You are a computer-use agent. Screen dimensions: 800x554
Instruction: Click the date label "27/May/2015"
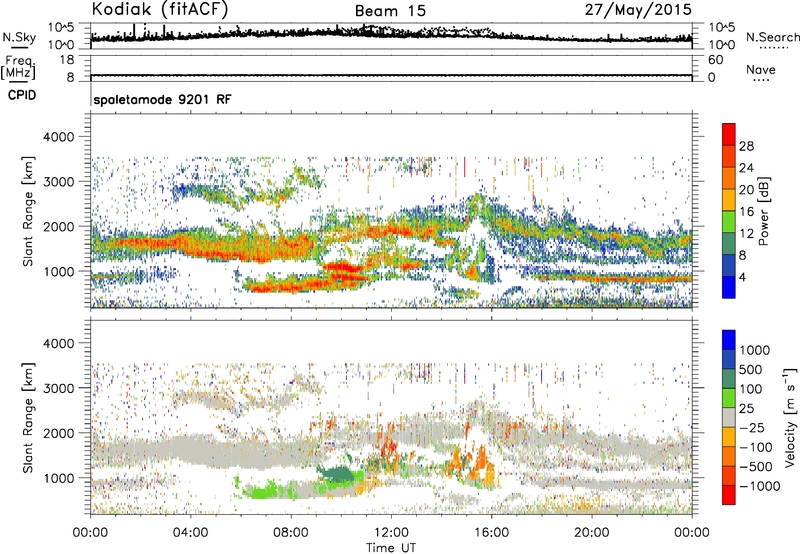[638, 9]
